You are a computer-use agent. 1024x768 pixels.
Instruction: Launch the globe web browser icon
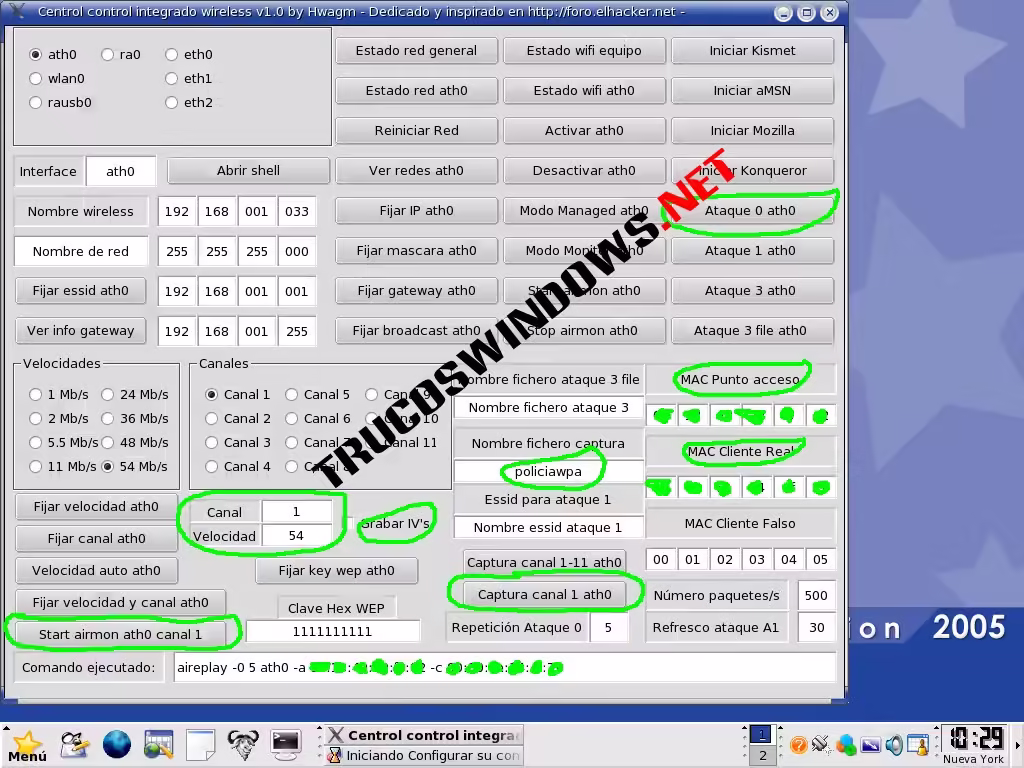coord(117,744)
